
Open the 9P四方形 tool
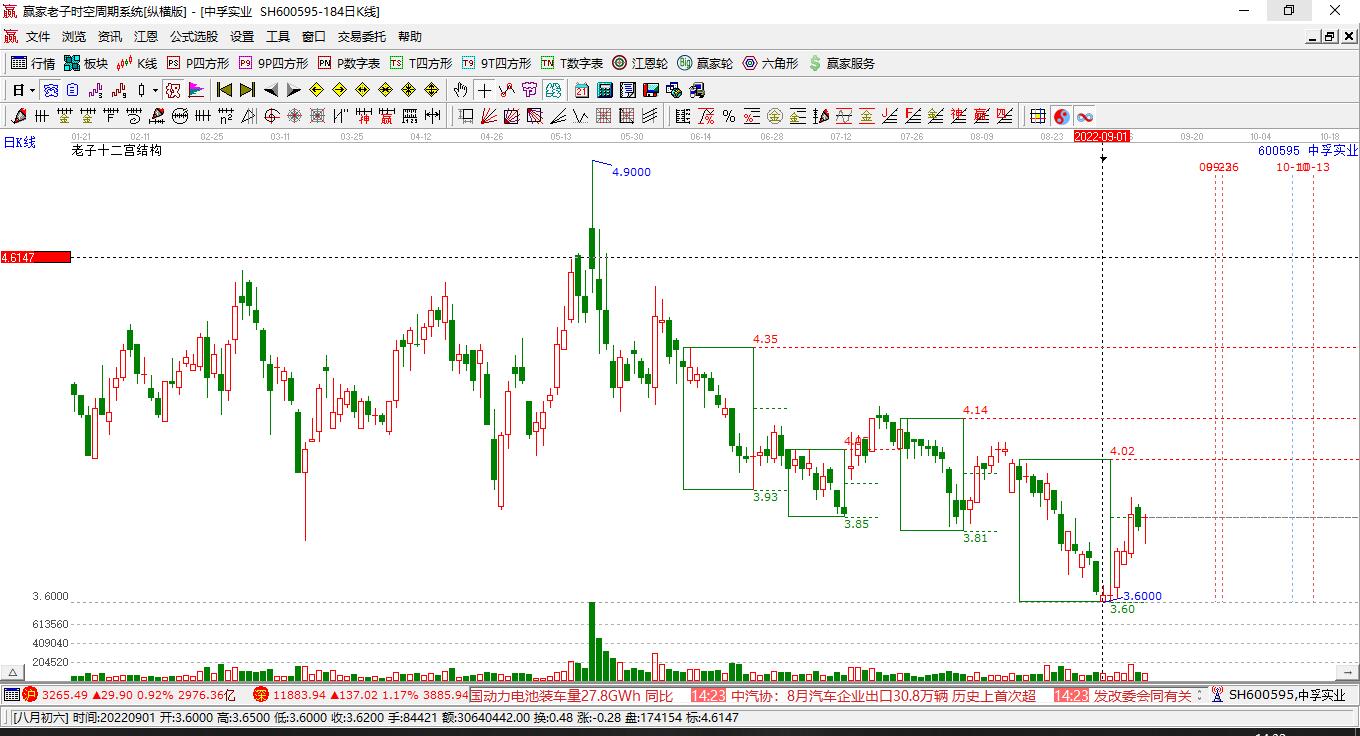[x=273, y=63]
